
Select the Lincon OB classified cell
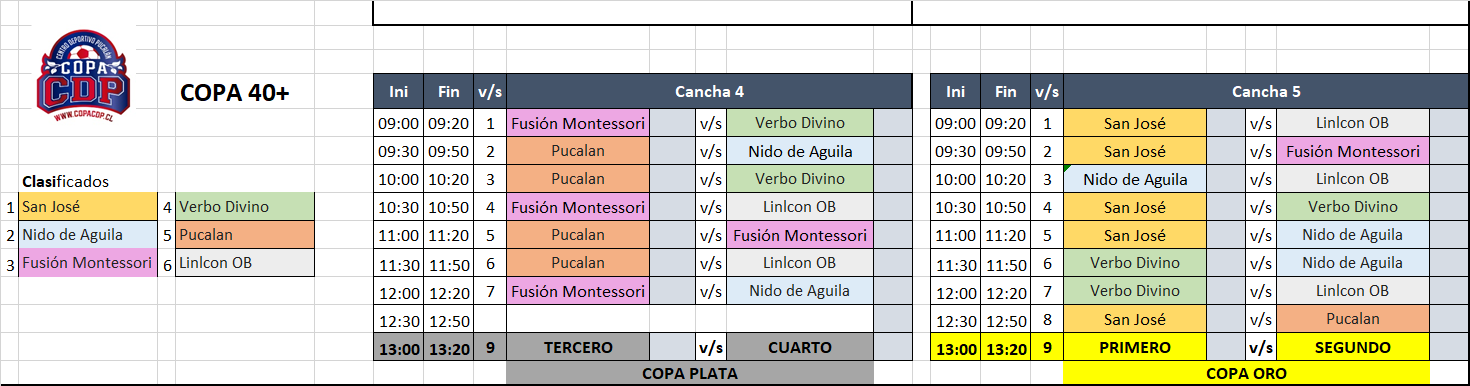click(244, 263)
